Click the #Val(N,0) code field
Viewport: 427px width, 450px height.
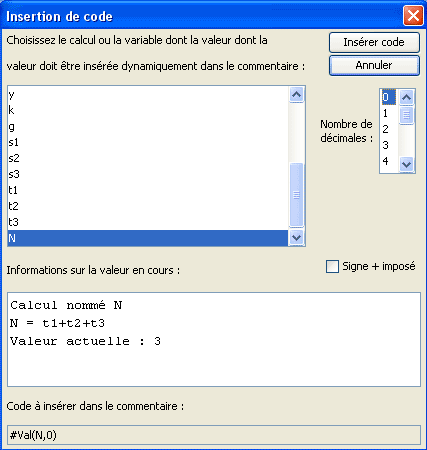click(214, 435)
